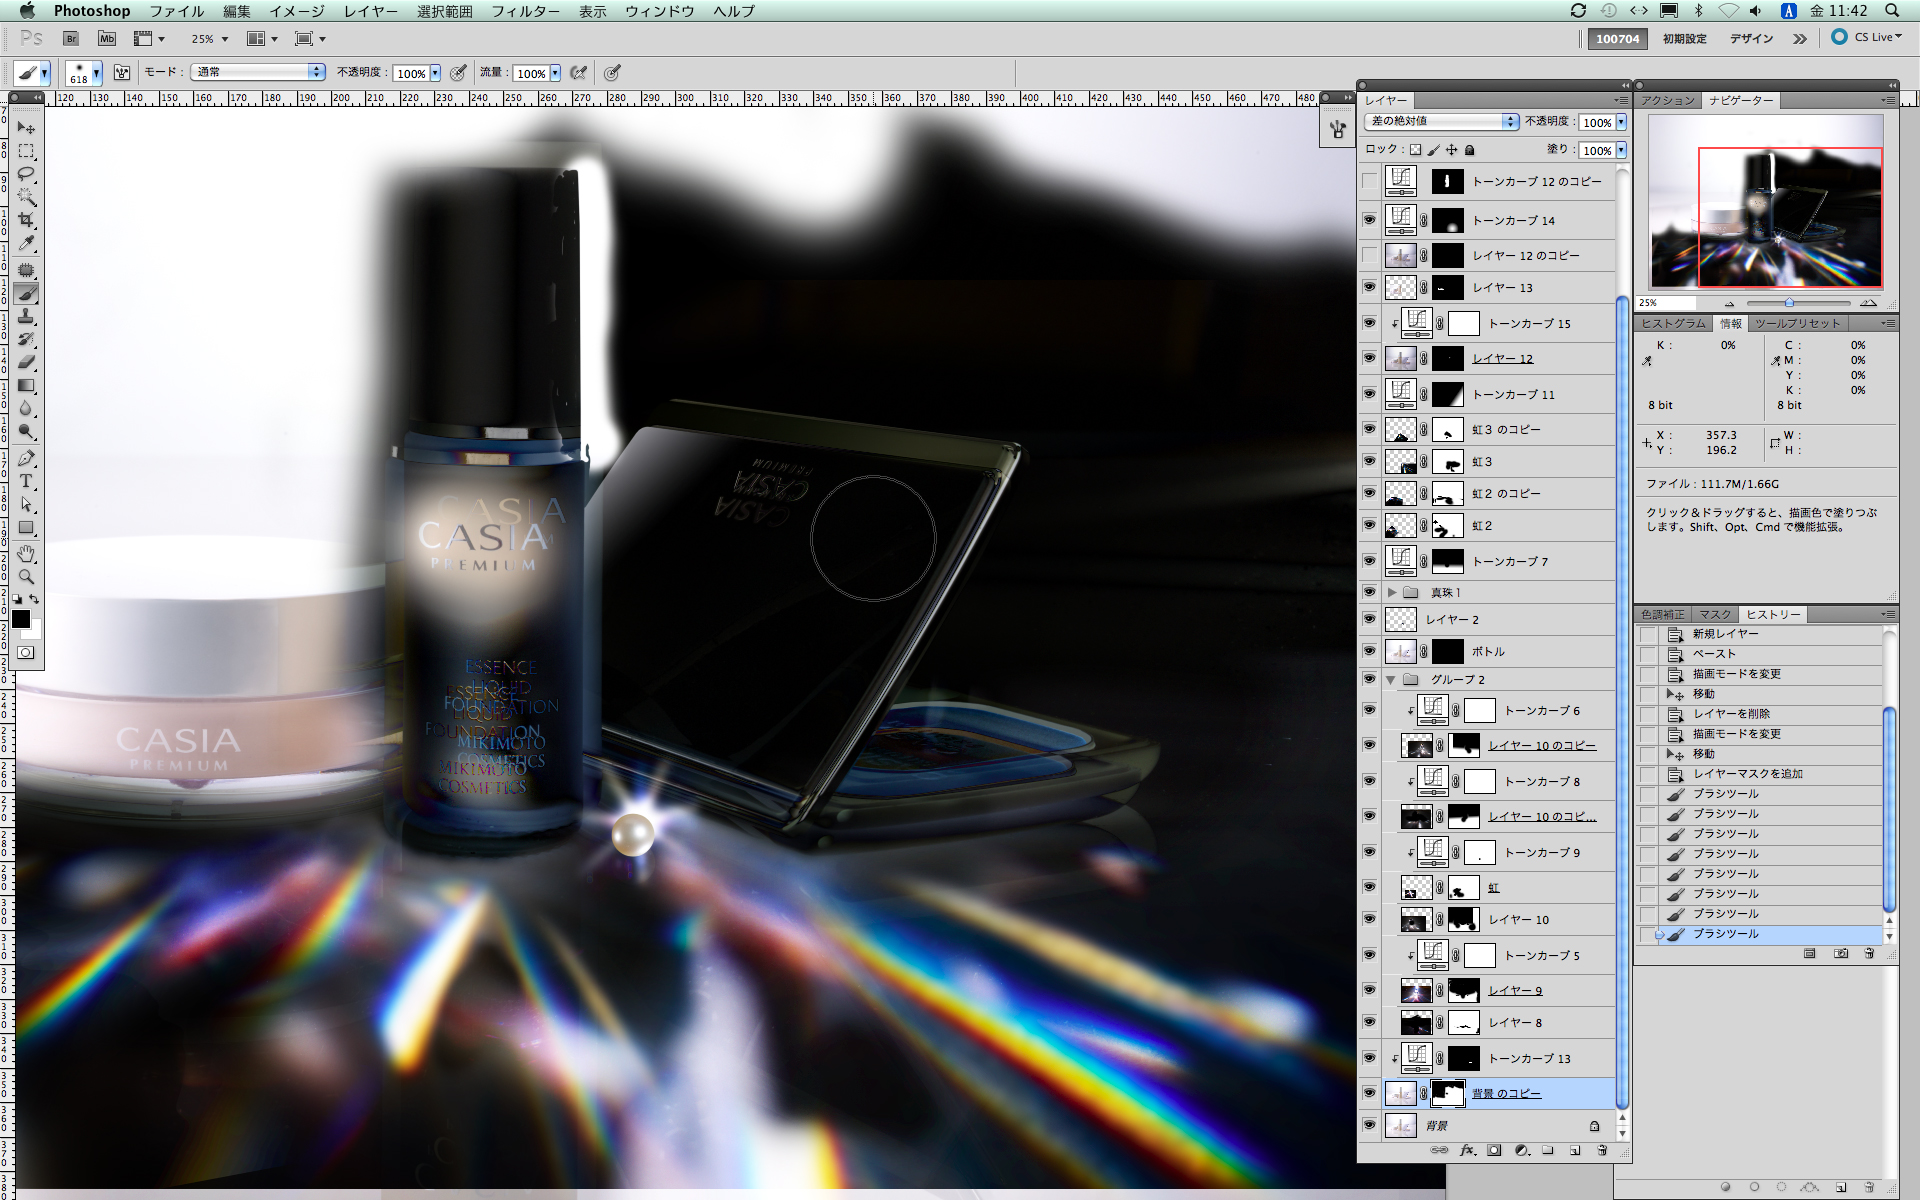Switch to the ヒストグラム tab
1920x1200 pixels.
point(1672,324)
